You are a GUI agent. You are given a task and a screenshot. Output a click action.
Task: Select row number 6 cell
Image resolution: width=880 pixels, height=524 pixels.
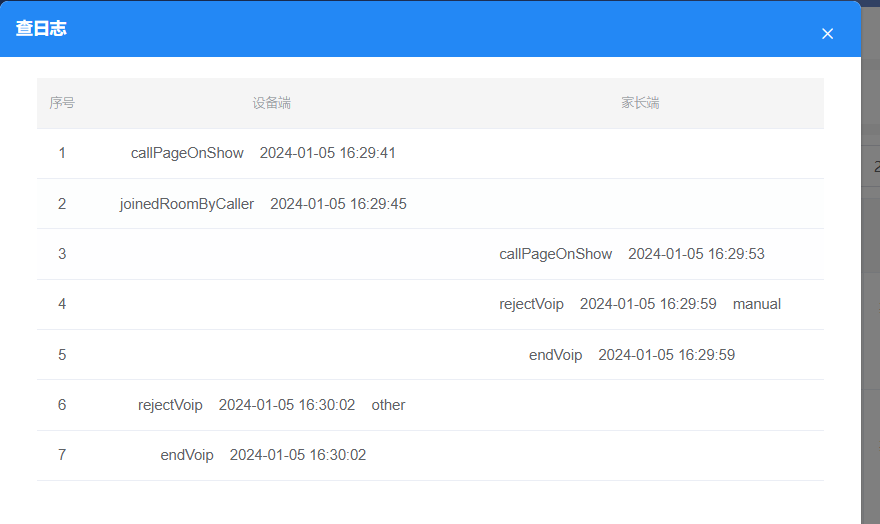[62, 405]
